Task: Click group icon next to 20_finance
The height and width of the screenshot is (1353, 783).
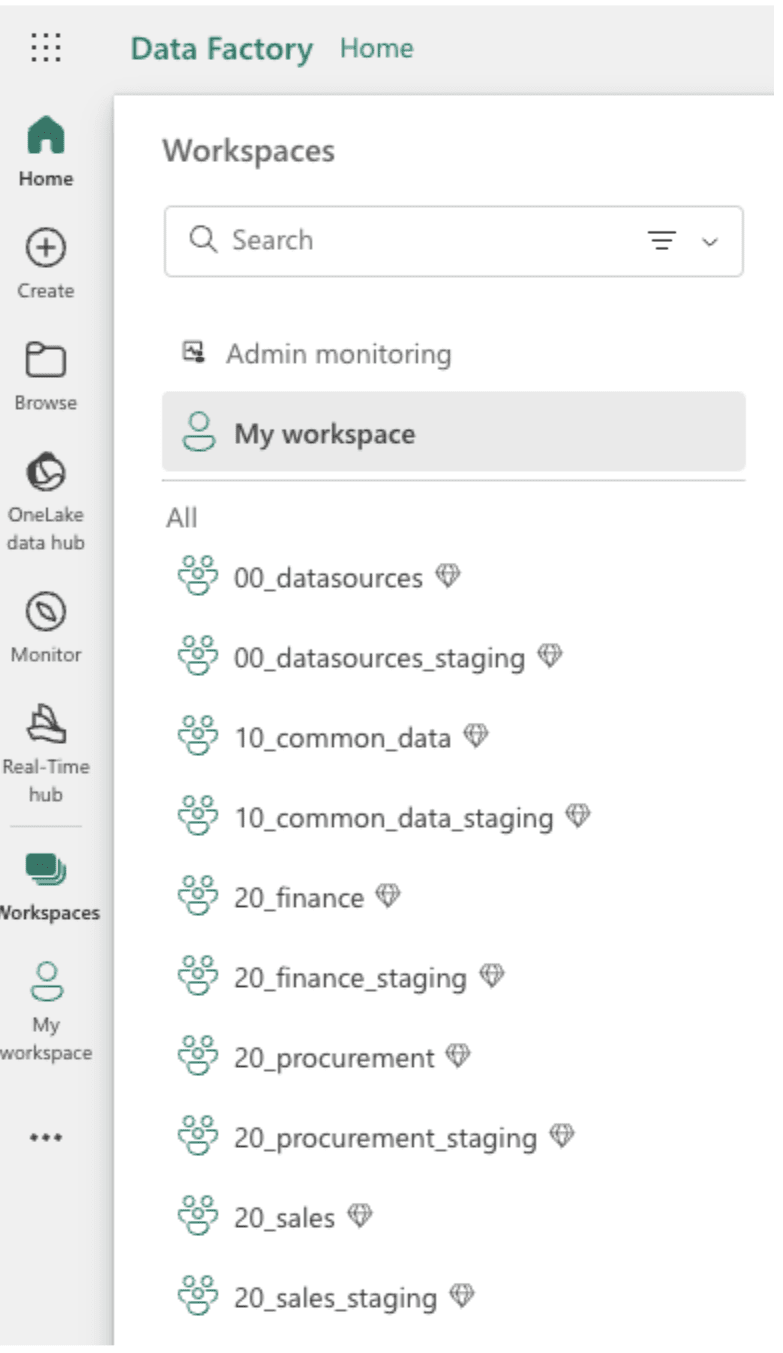Action: [197, 896]
